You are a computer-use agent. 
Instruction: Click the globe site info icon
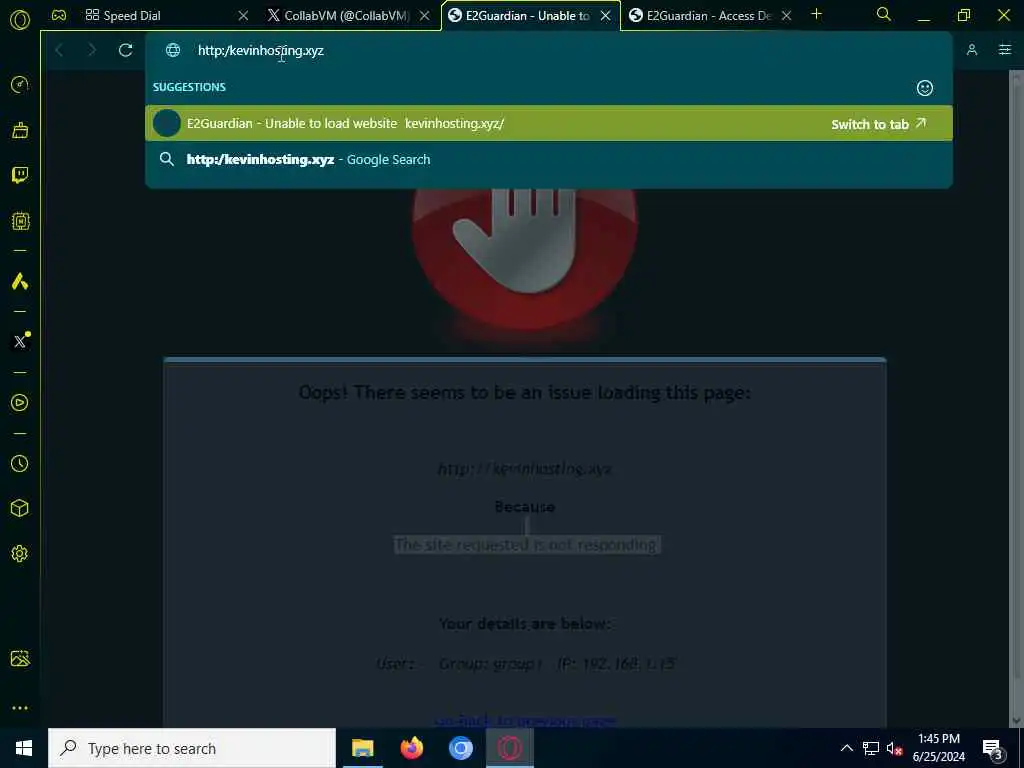(x=172, y=50)
